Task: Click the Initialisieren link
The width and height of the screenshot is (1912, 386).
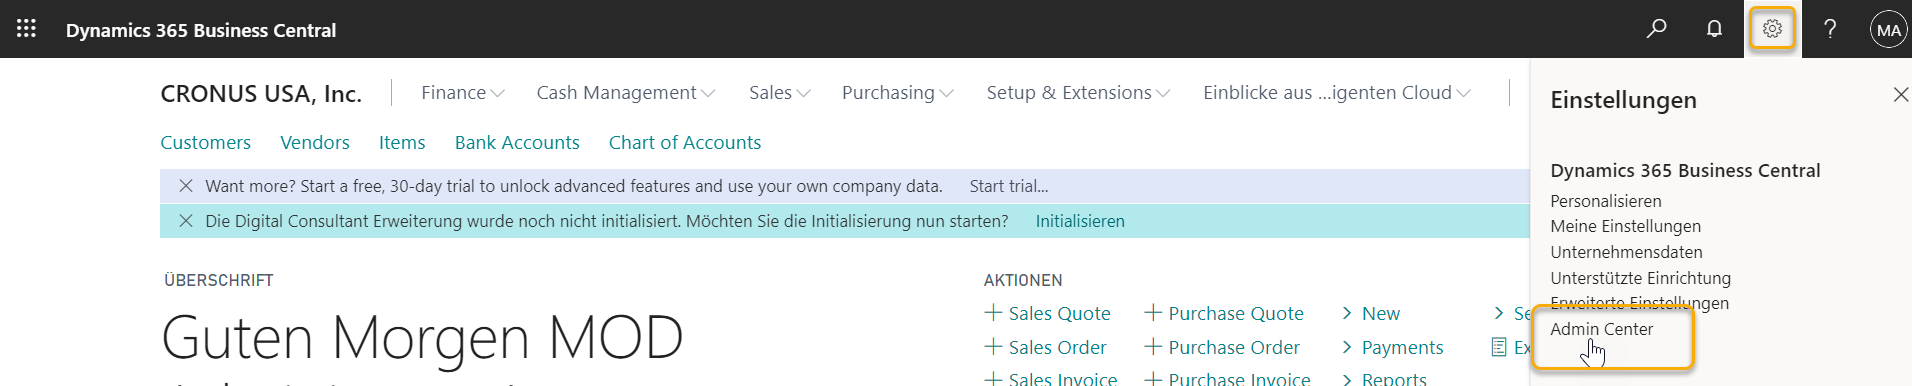Action: pos(1080,221)
